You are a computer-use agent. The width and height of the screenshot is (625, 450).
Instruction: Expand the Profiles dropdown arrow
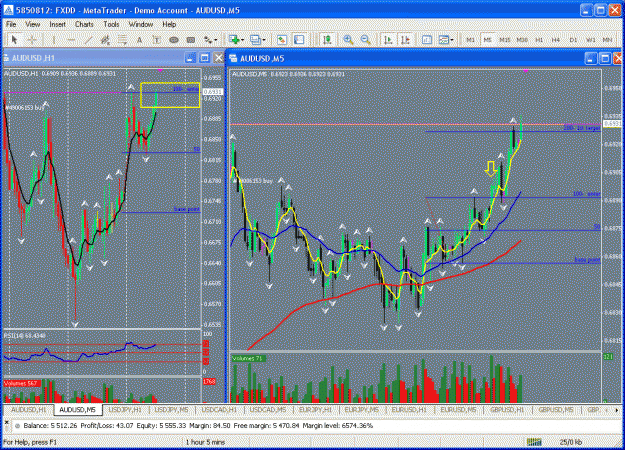pos(263,40)
